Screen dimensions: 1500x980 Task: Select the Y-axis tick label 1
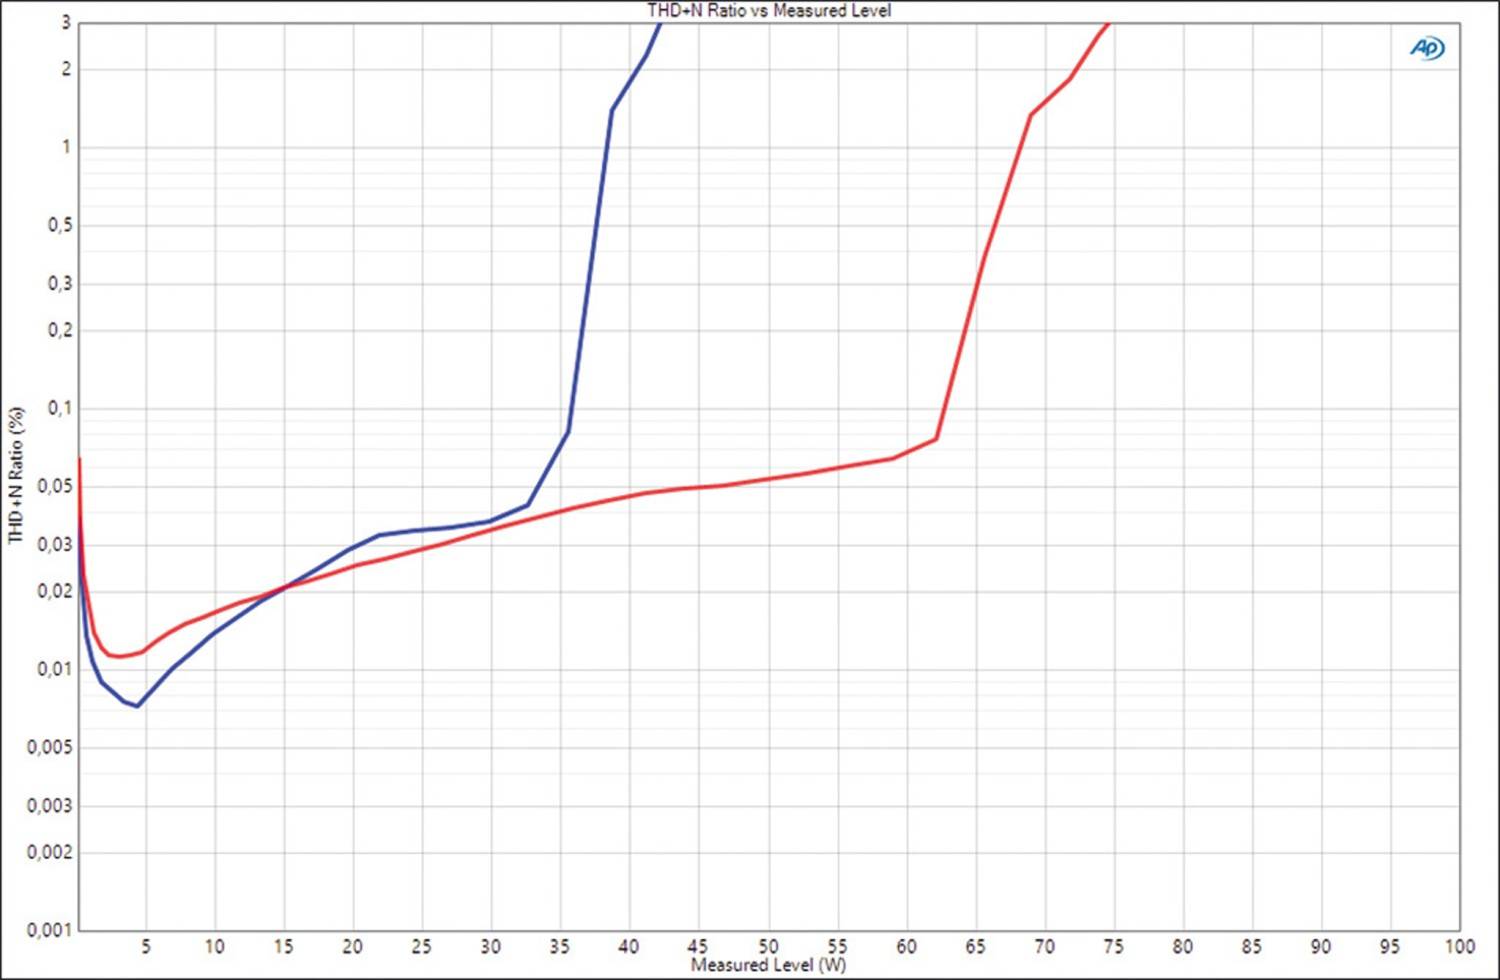(x=67, y=147)
